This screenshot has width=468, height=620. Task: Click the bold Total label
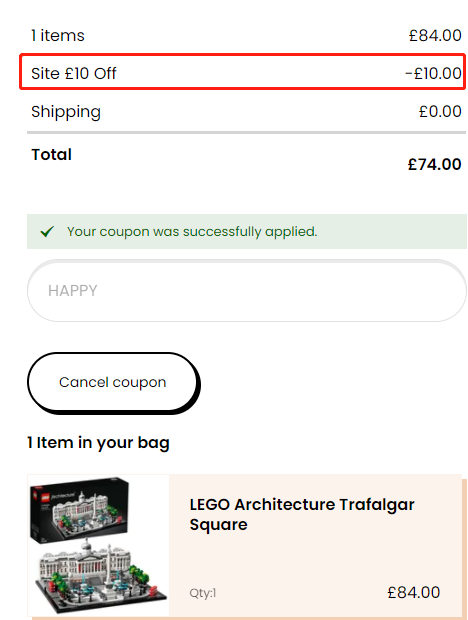point(51,155)
